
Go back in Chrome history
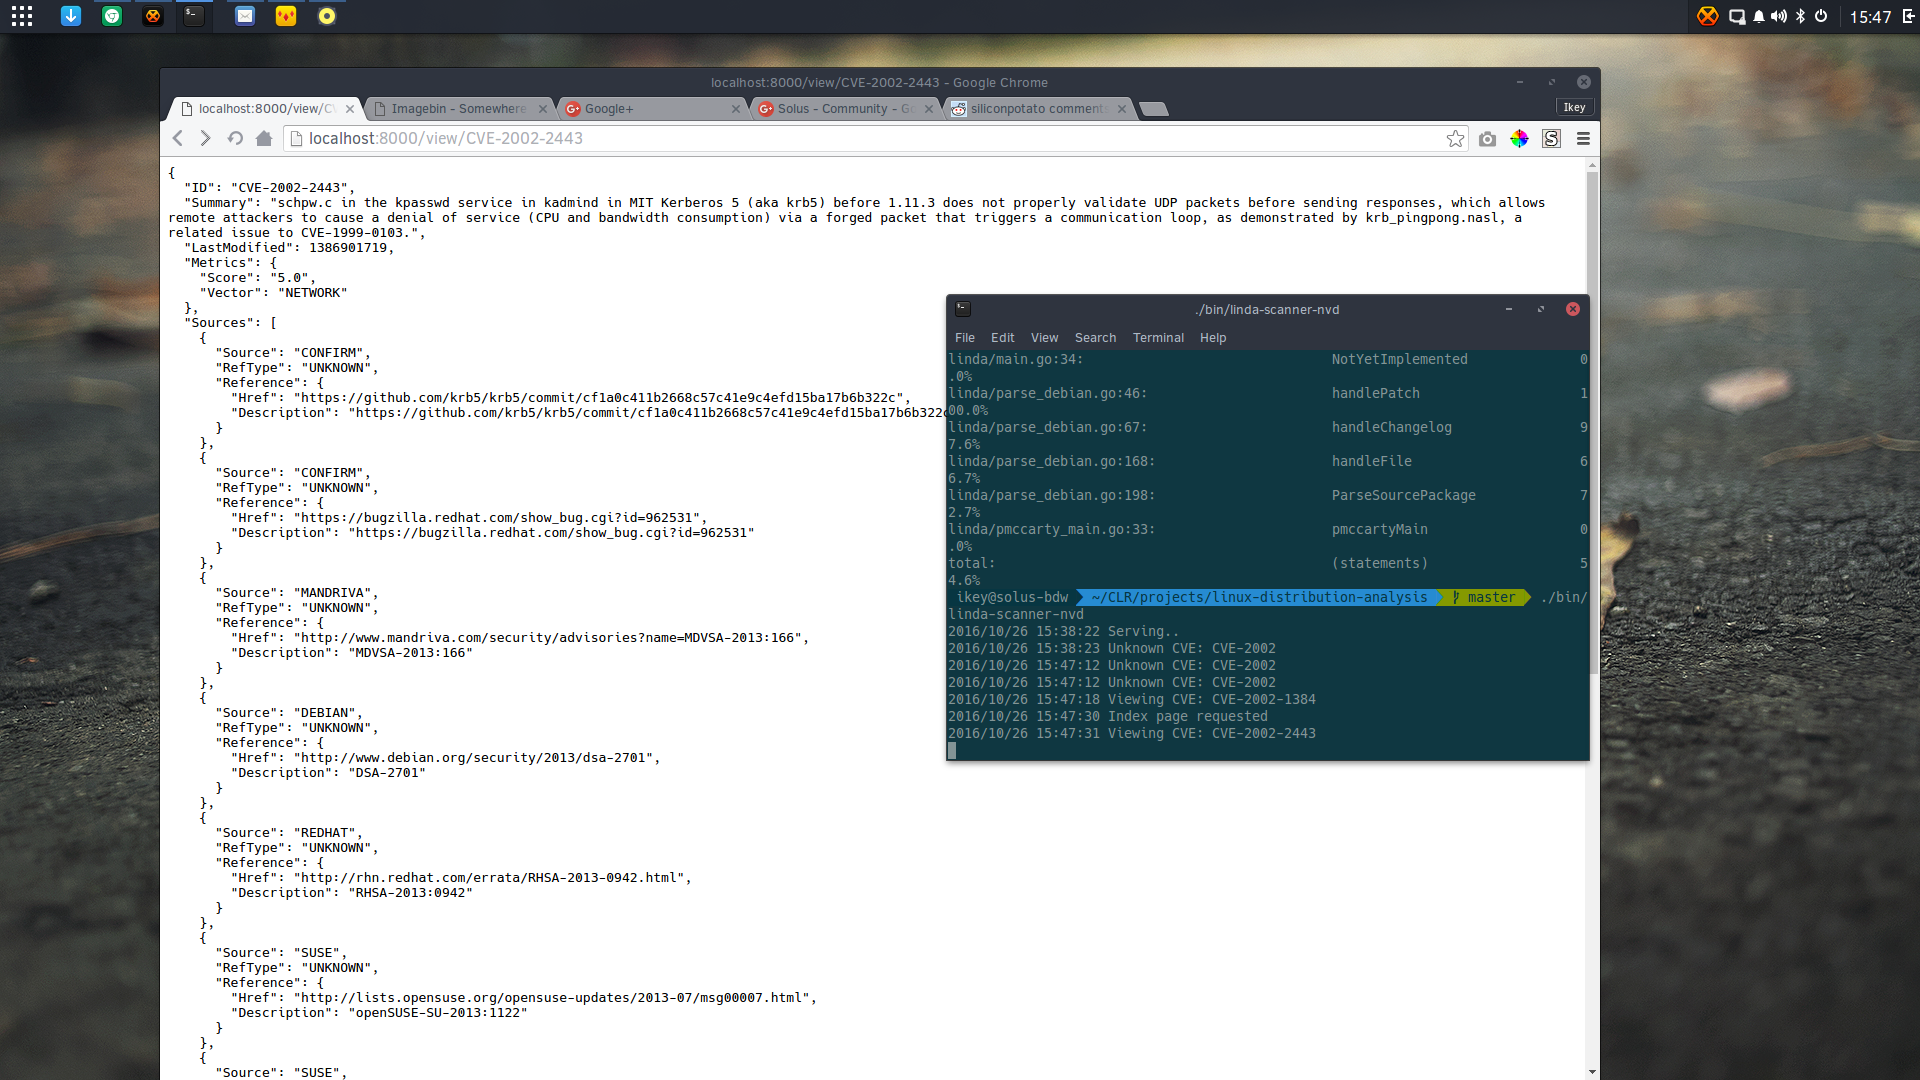pos(178,138)
